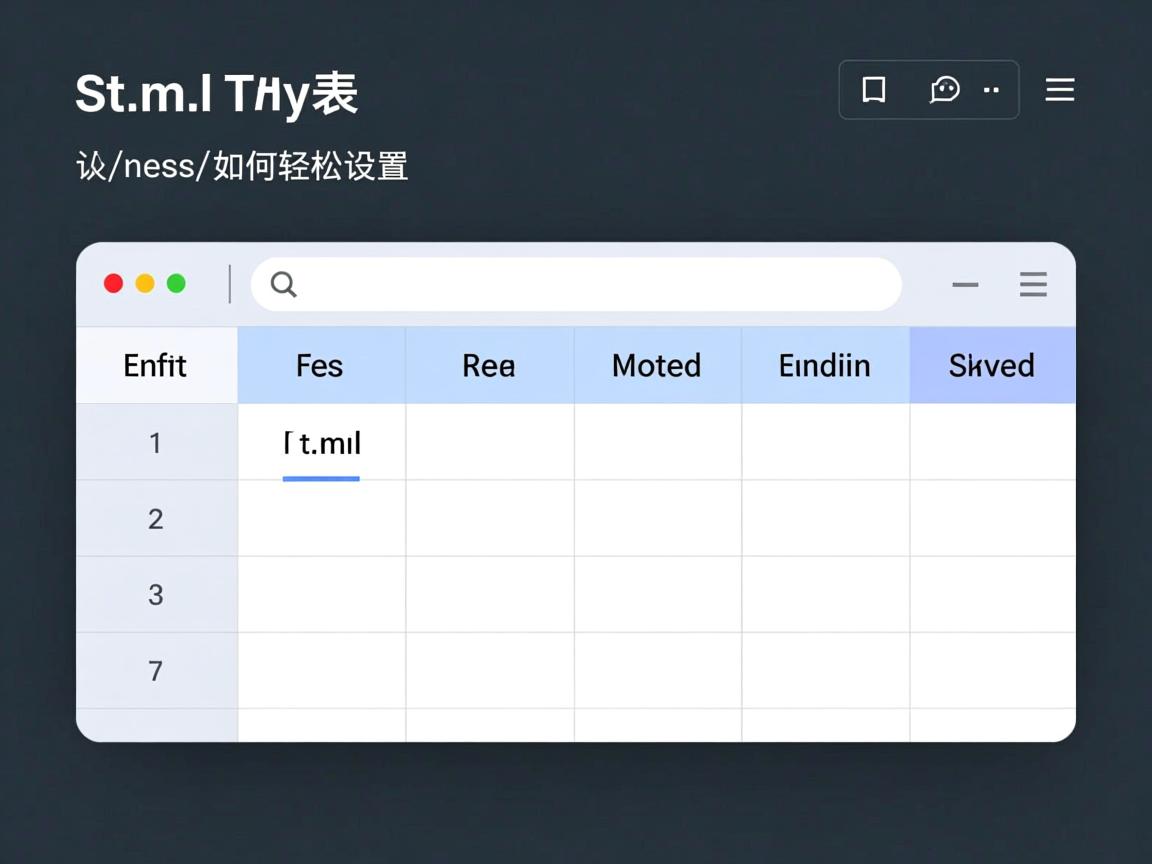
Task: Select the Fes column header
Action: coord(320,365)
